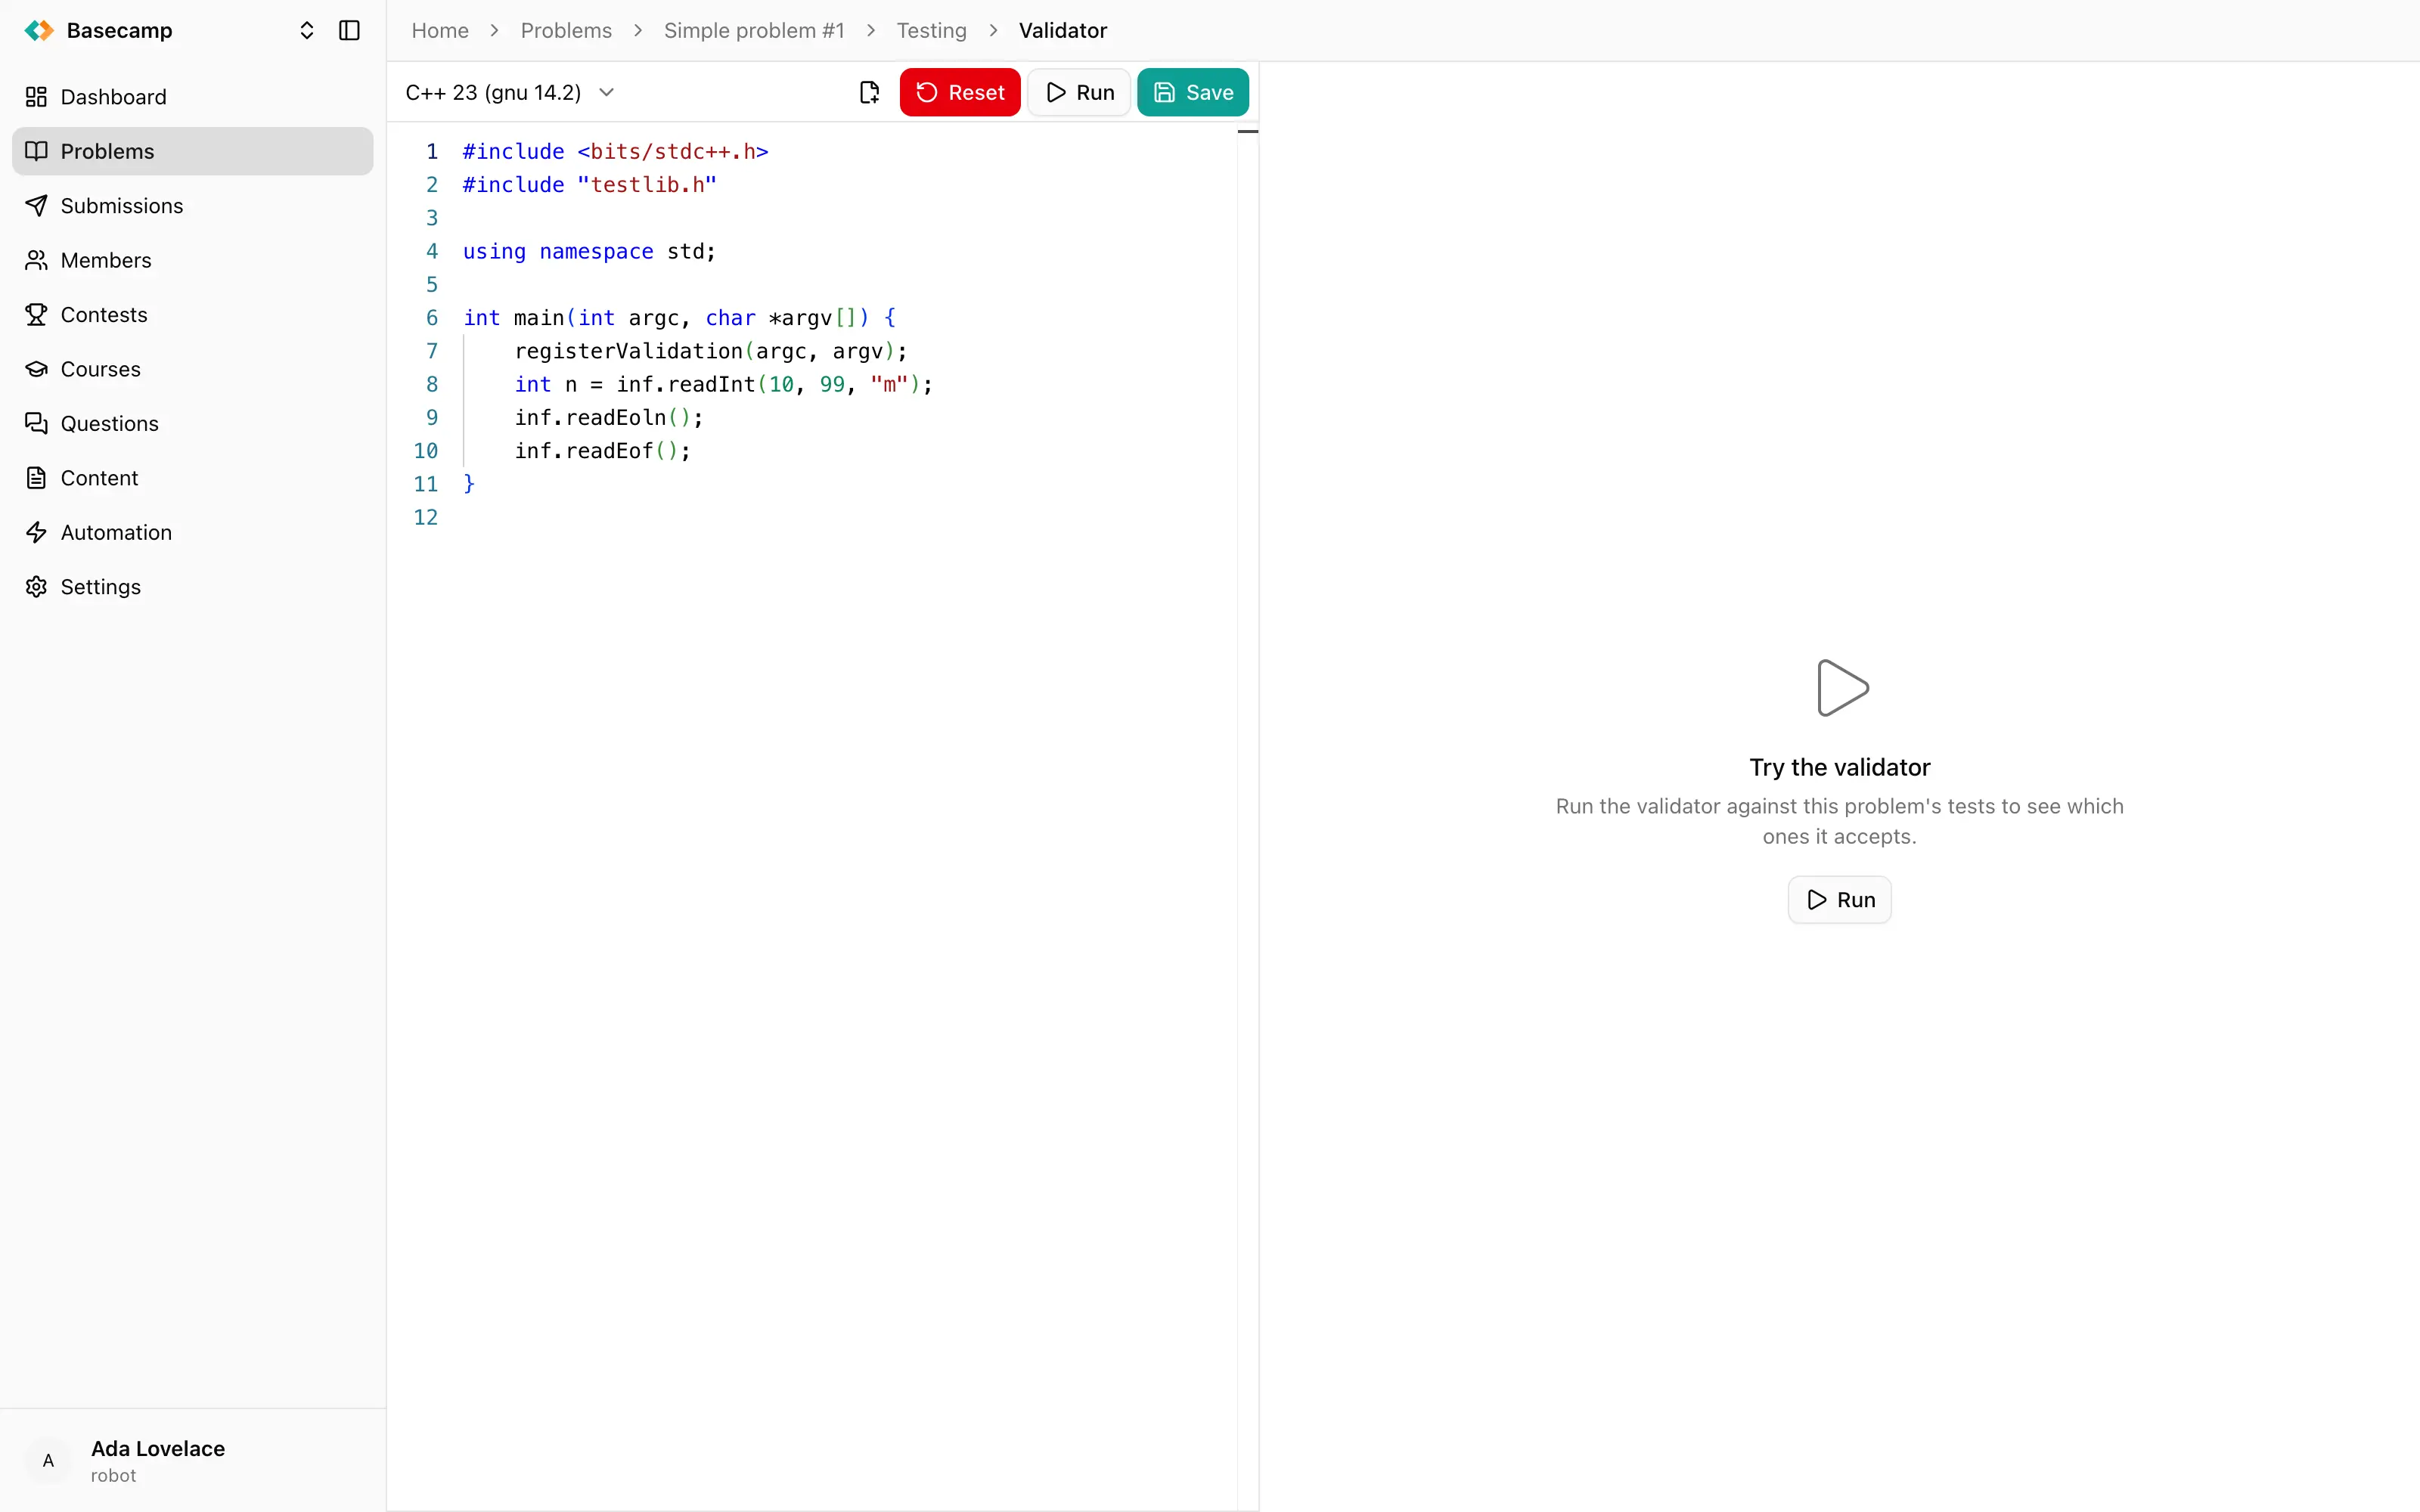Open the Courses section
The width and height of the screenshot is (2420, 1512).
(x=192, y=369)
